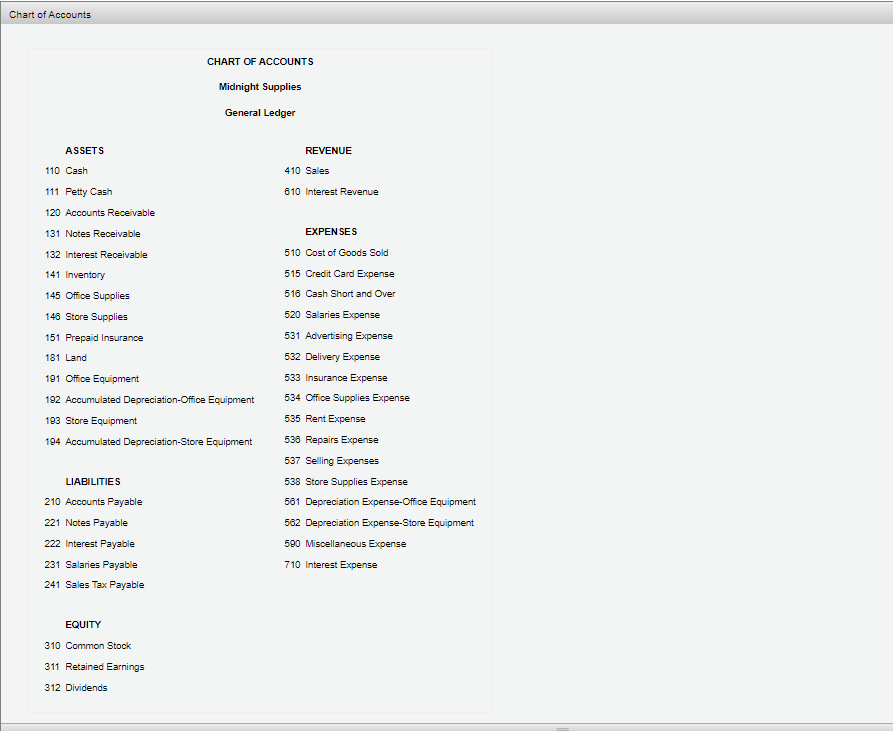The width and height of the screenshot is (893, 731).
Task: Select the 537 Selling Expenses account
Action: (331, 461)
